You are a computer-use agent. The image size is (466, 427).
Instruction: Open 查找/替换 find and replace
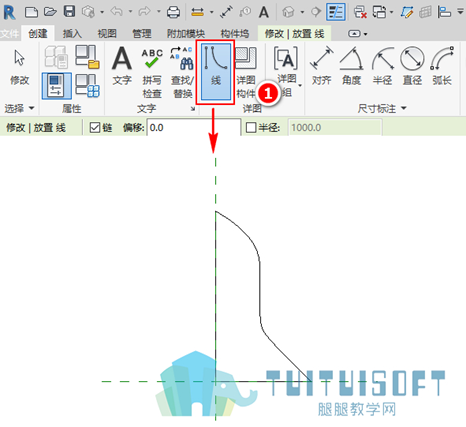[x=182, y=73]
